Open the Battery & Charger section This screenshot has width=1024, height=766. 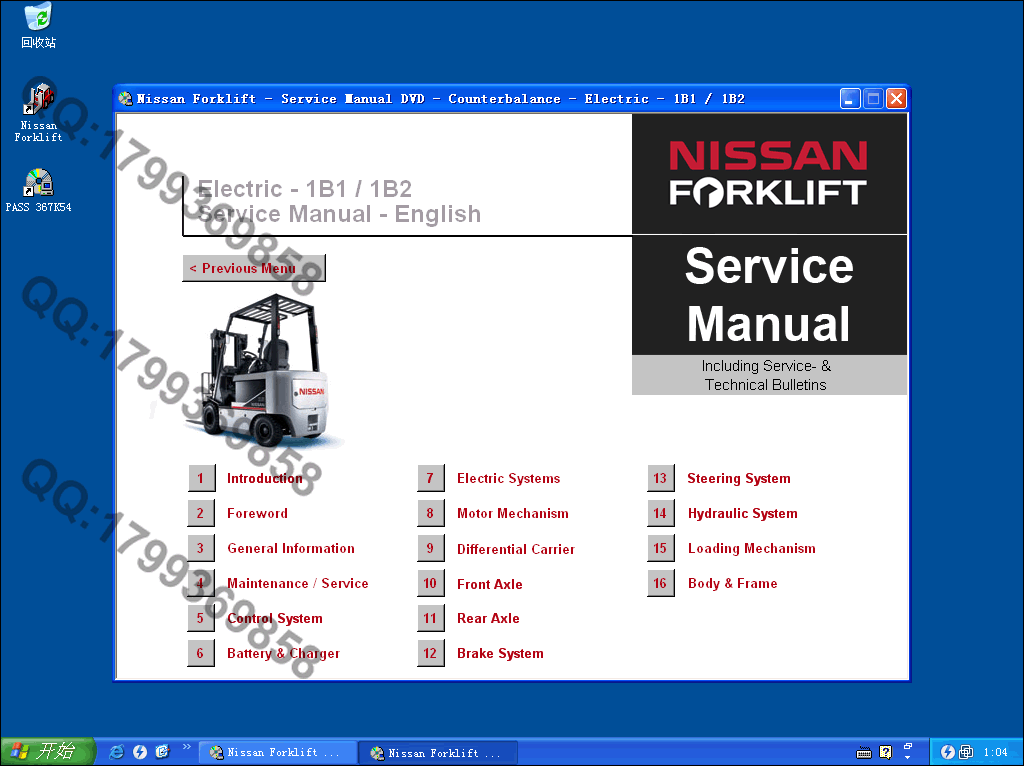click(x=283, y=654)
